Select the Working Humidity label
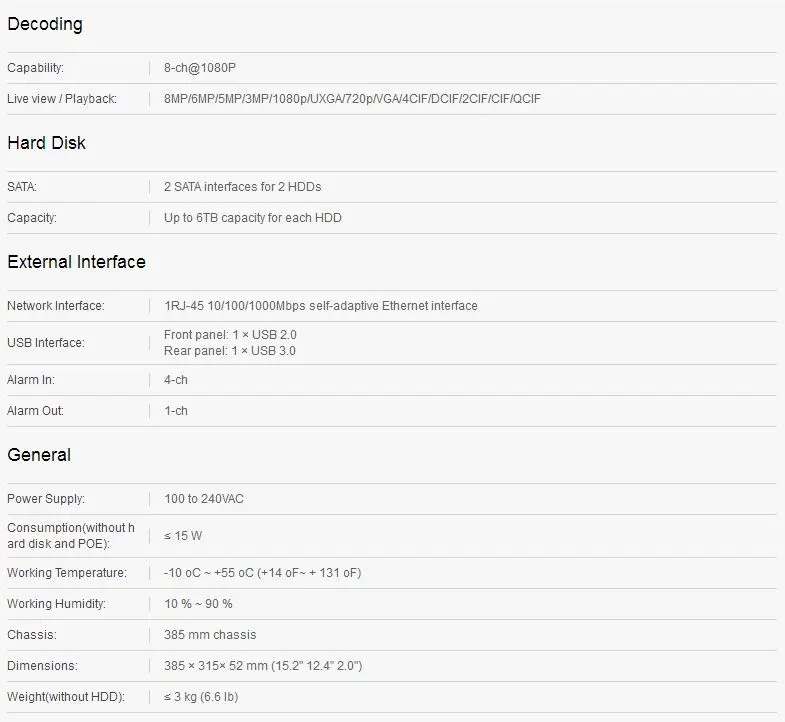Screen dimensions: 785x722 tap(57, 603)
